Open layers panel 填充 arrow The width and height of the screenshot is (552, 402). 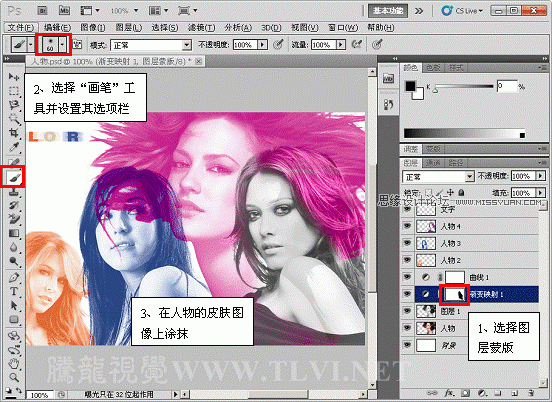[541, 193]
